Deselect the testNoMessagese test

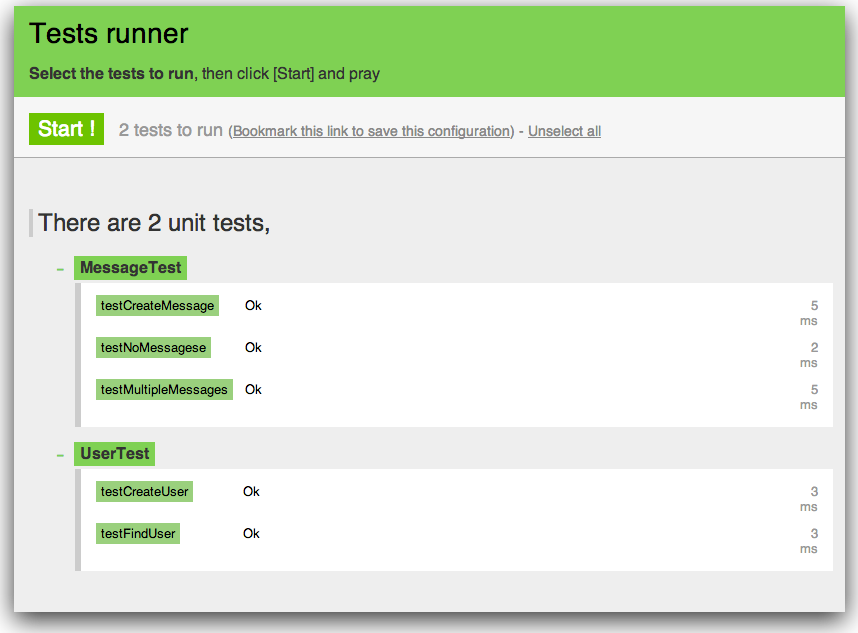153,348
